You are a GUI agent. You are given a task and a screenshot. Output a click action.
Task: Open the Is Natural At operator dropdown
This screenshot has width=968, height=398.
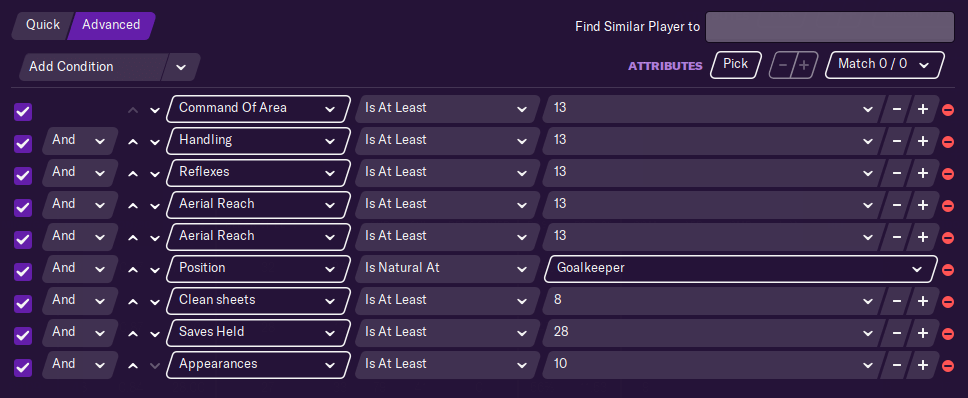pyautogui.click(x=443, y=269)
